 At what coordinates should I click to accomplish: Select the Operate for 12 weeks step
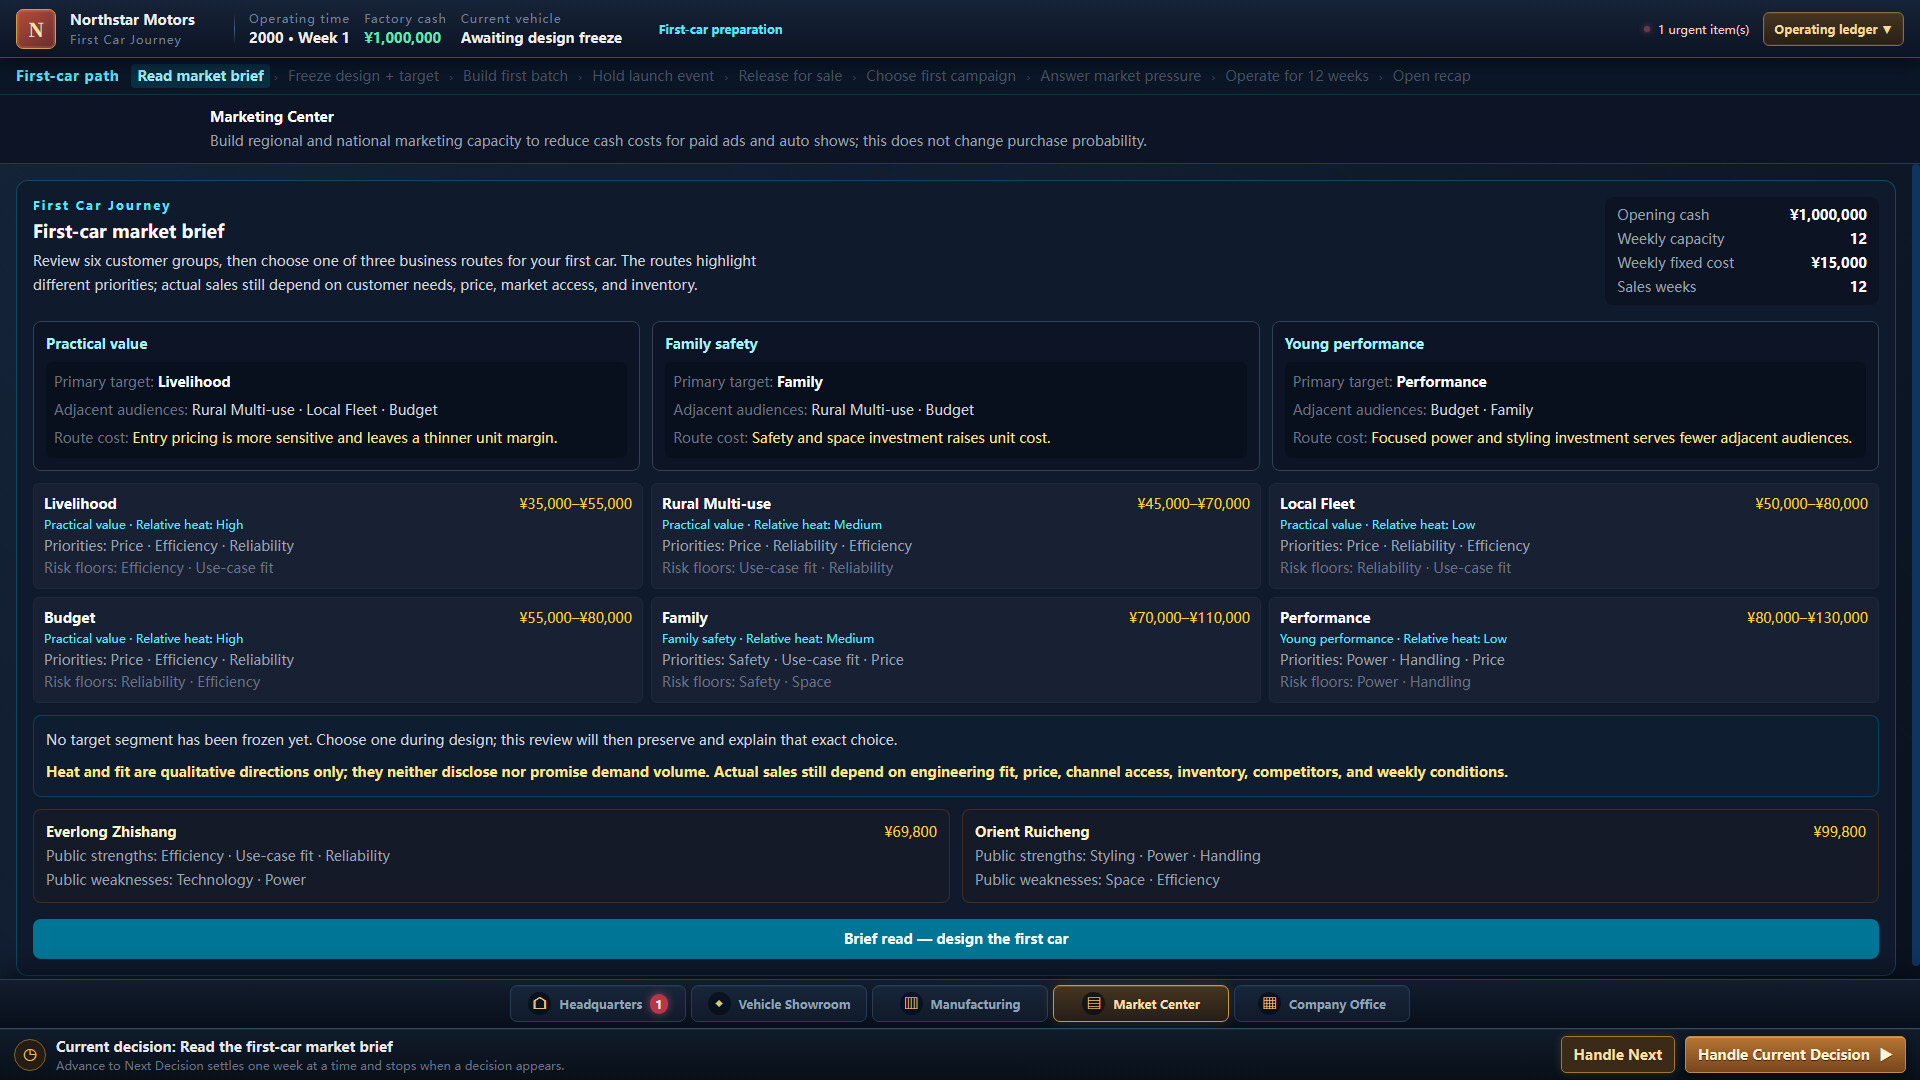coord(1296,76)
